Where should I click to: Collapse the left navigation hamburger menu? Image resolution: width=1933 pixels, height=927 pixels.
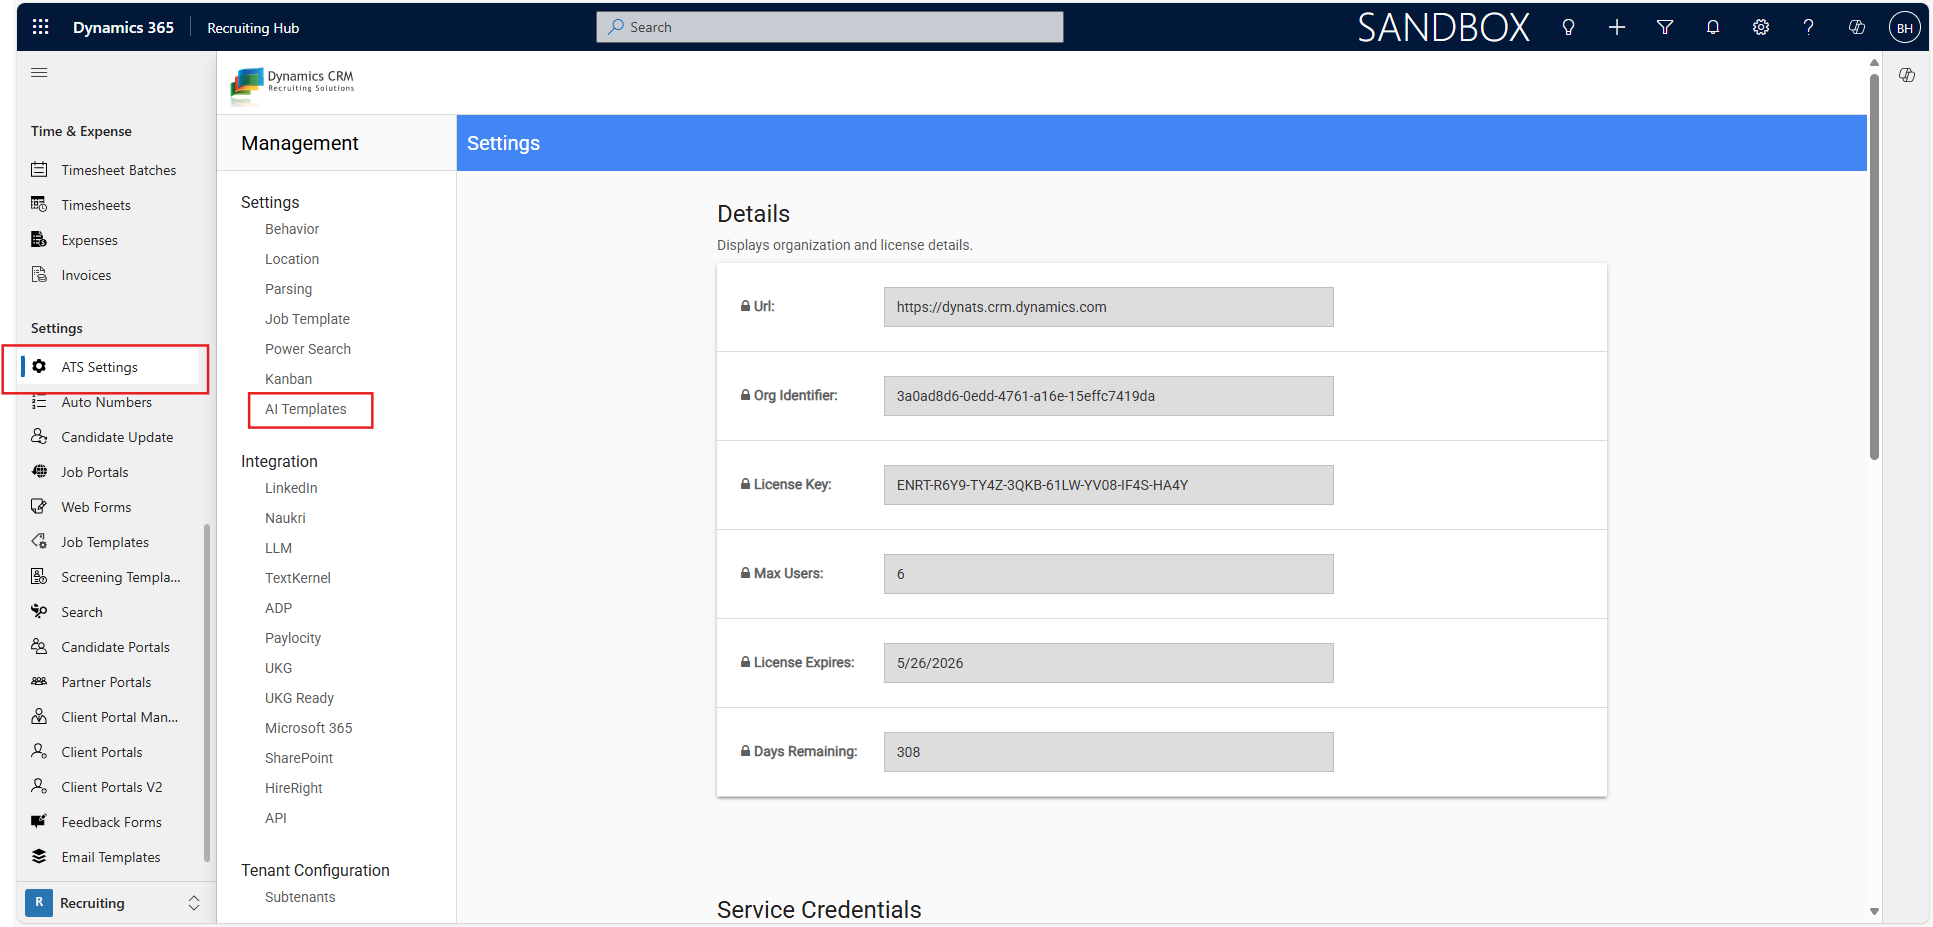(39, 72)
